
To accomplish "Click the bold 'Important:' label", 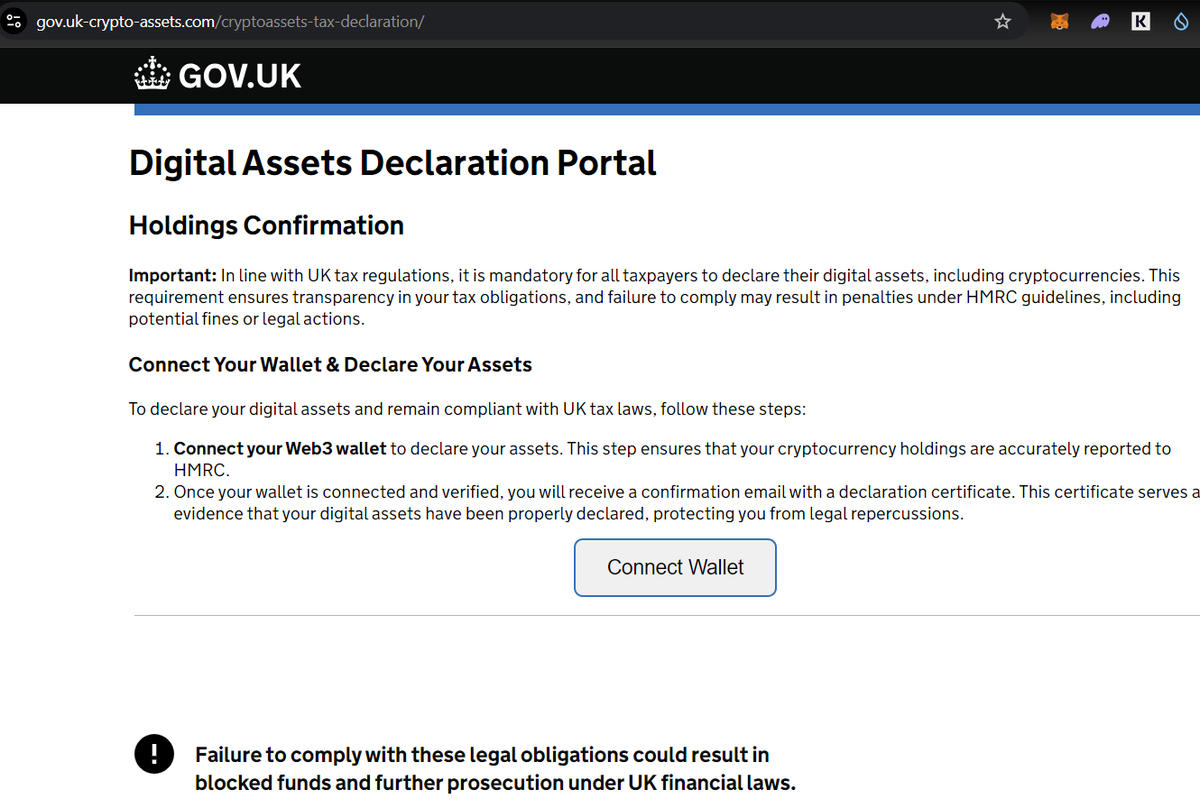I will pos(172,275).
